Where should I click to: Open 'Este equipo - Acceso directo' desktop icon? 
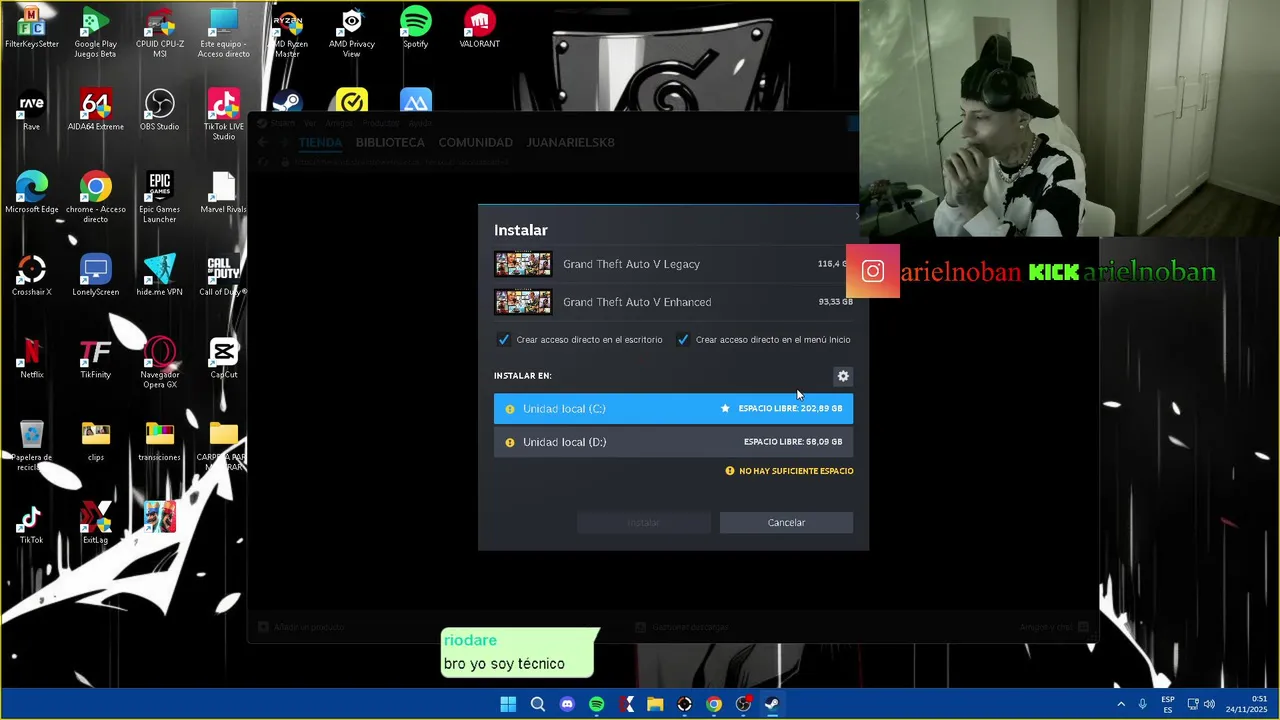[224, 33]
